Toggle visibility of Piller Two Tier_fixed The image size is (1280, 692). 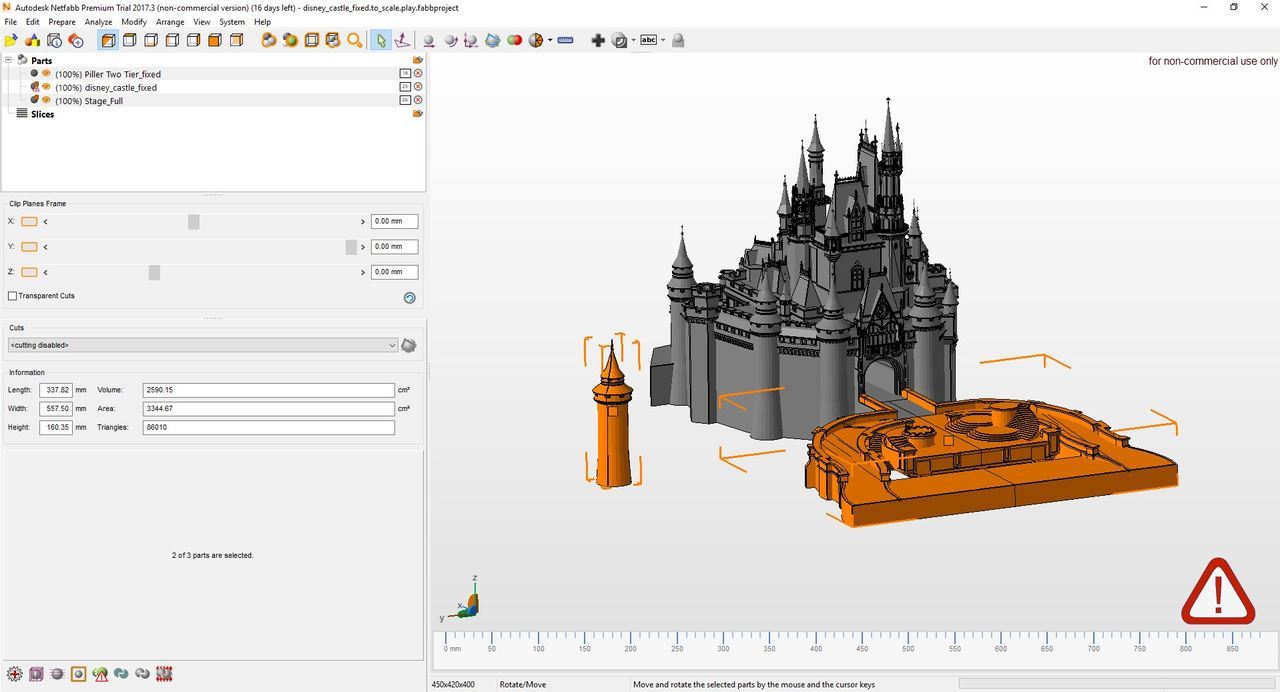click(46, 73)
